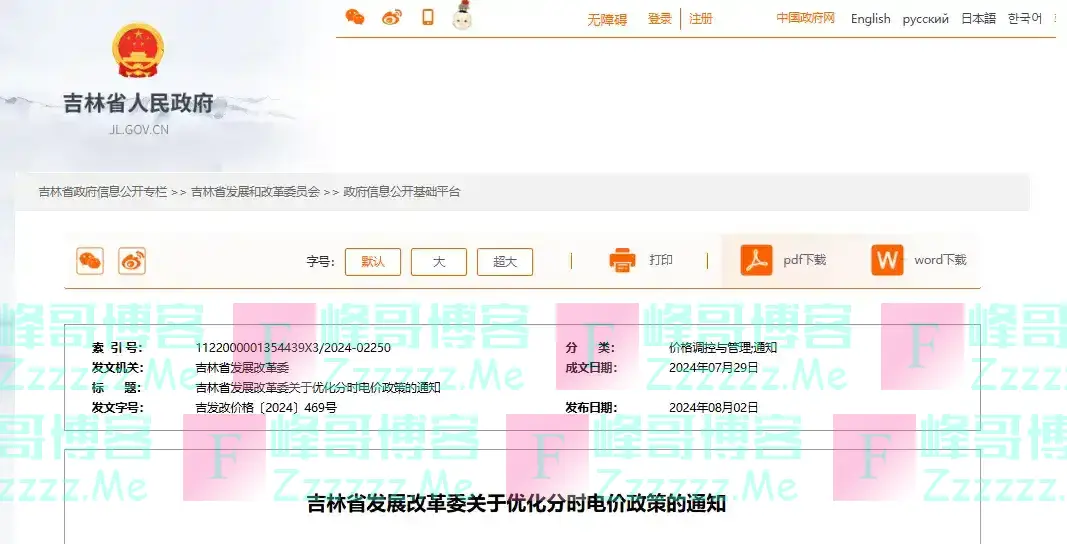Screen dimensions: 1067x544
Task: Share via WeChat icon in article toolbar
Action: pyautogui.click(x=90, y=261)
